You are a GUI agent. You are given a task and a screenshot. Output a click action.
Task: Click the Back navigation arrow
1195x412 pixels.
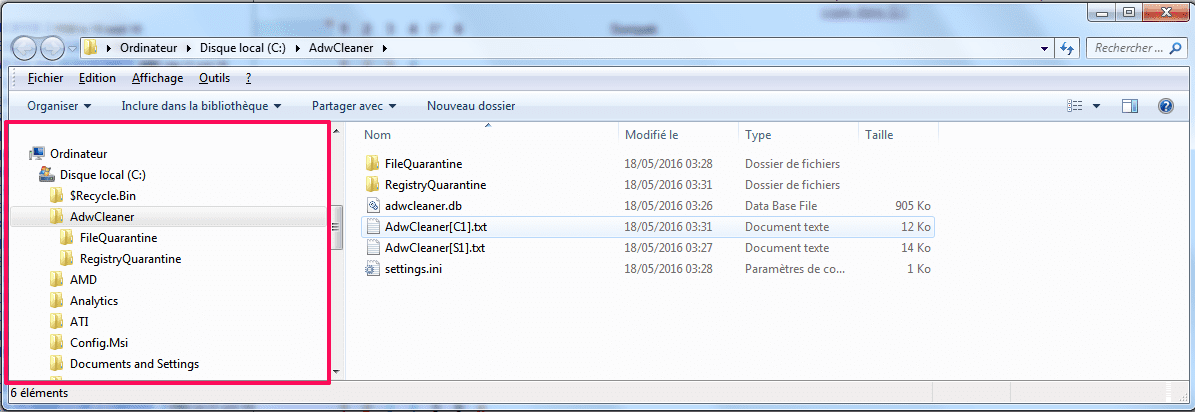24,48
